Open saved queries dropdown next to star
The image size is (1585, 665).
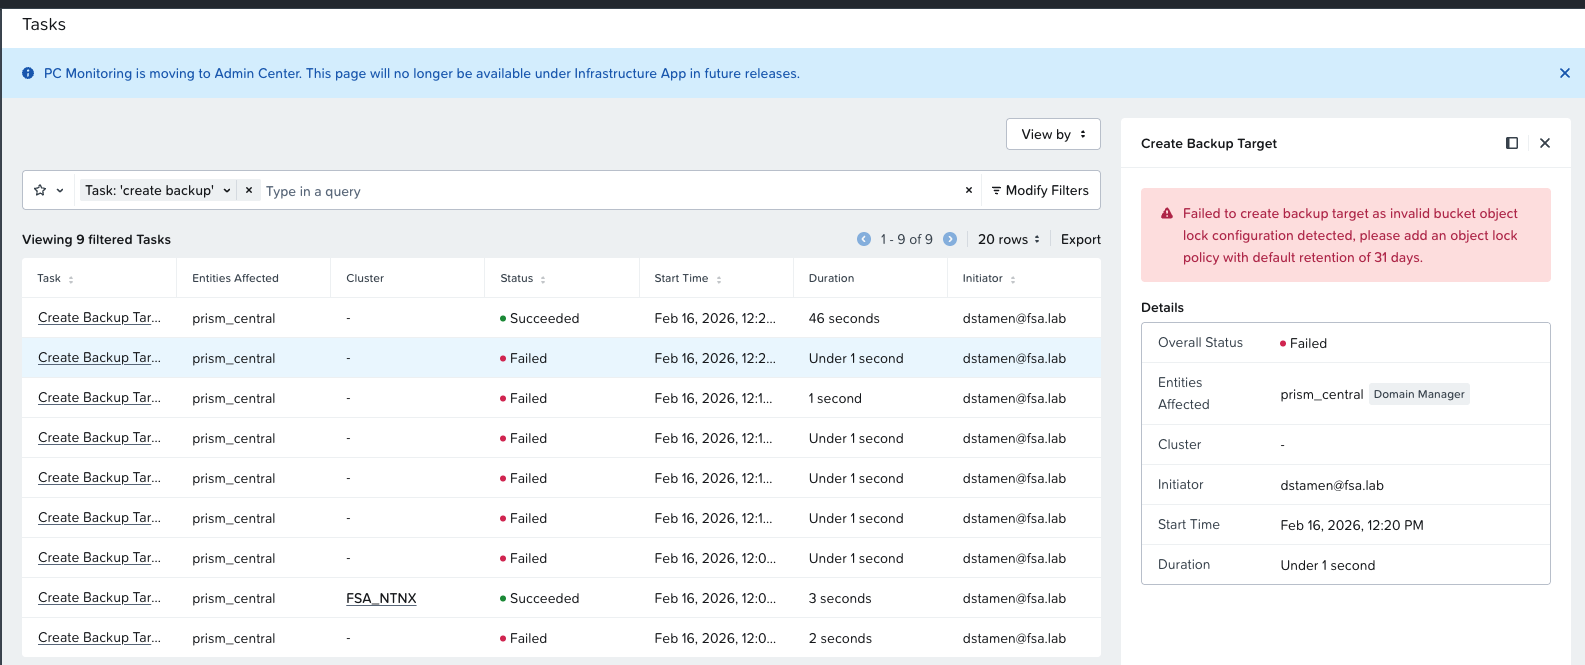click(60, 190)
